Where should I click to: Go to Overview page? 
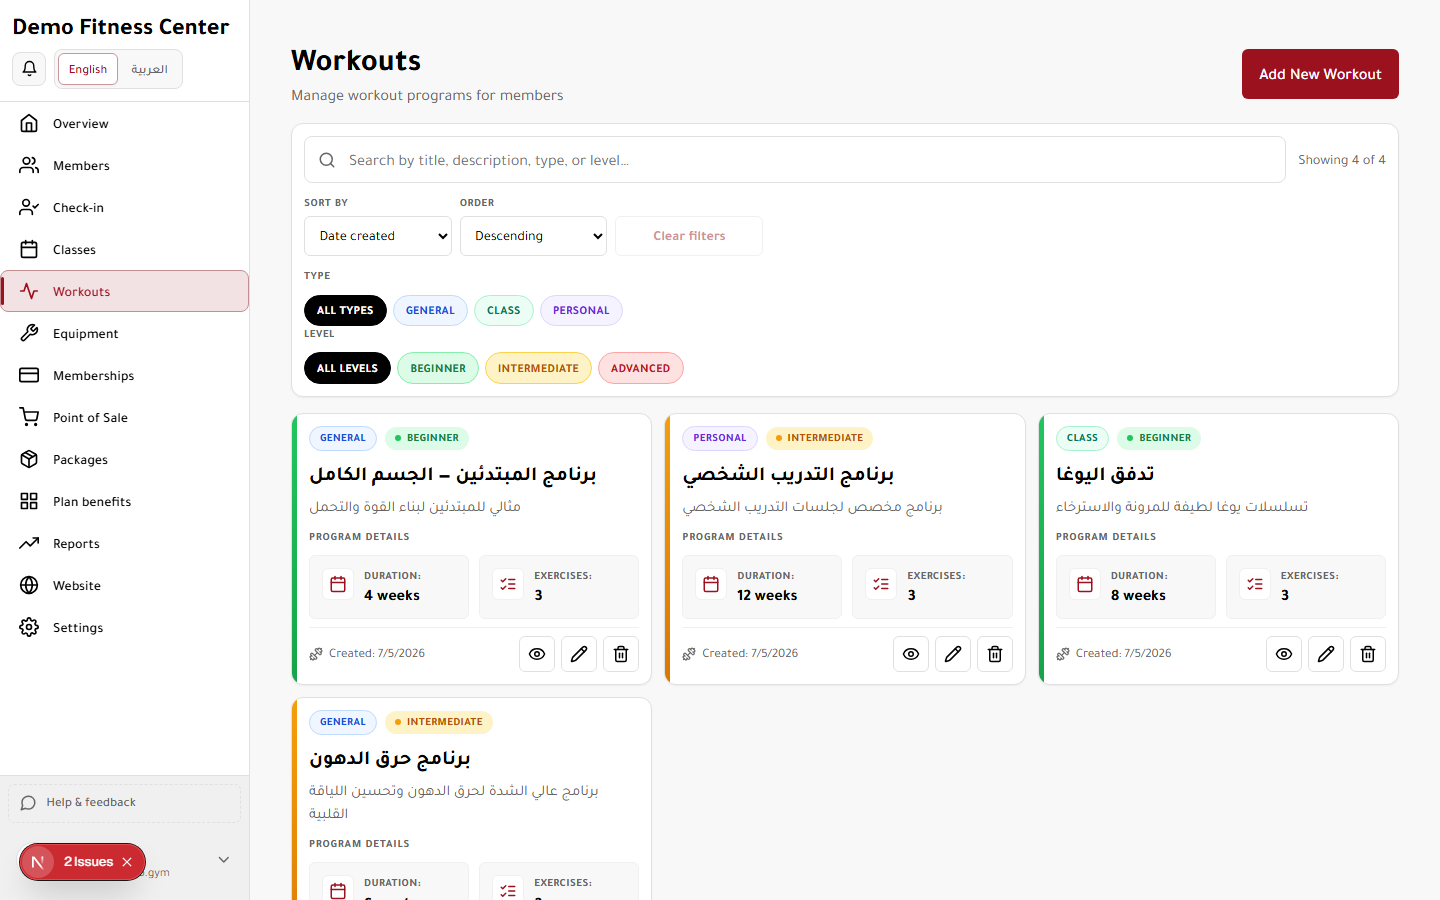click(x=125, y=124)
